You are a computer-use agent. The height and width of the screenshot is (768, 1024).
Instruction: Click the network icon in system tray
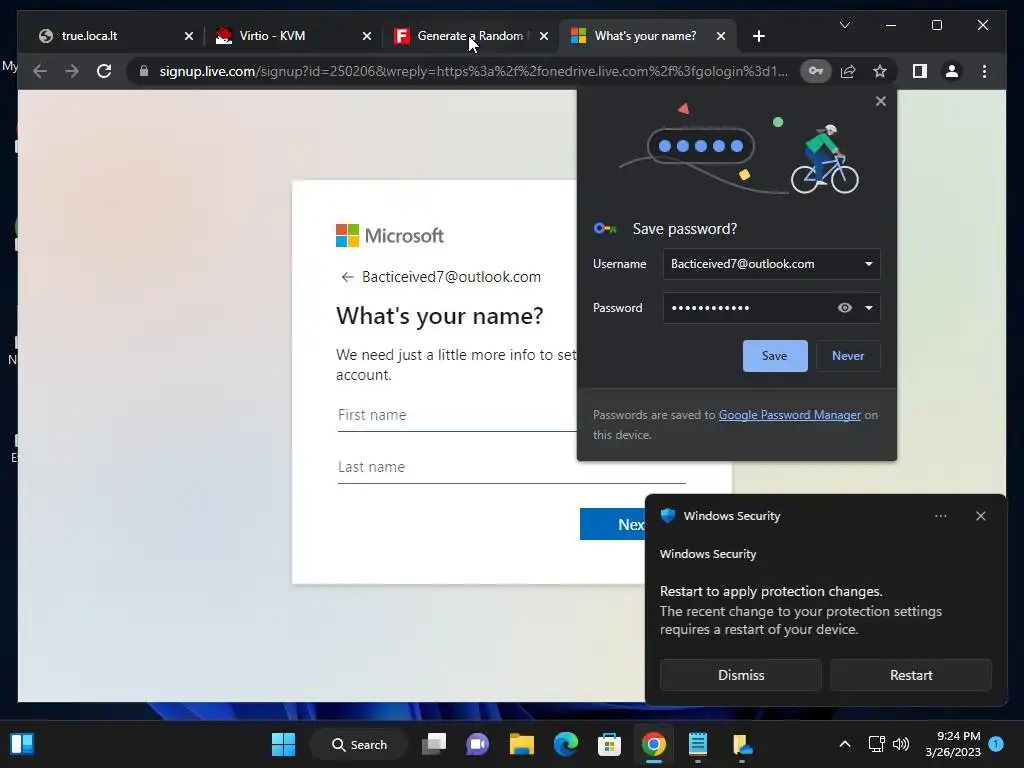[876, 744]
